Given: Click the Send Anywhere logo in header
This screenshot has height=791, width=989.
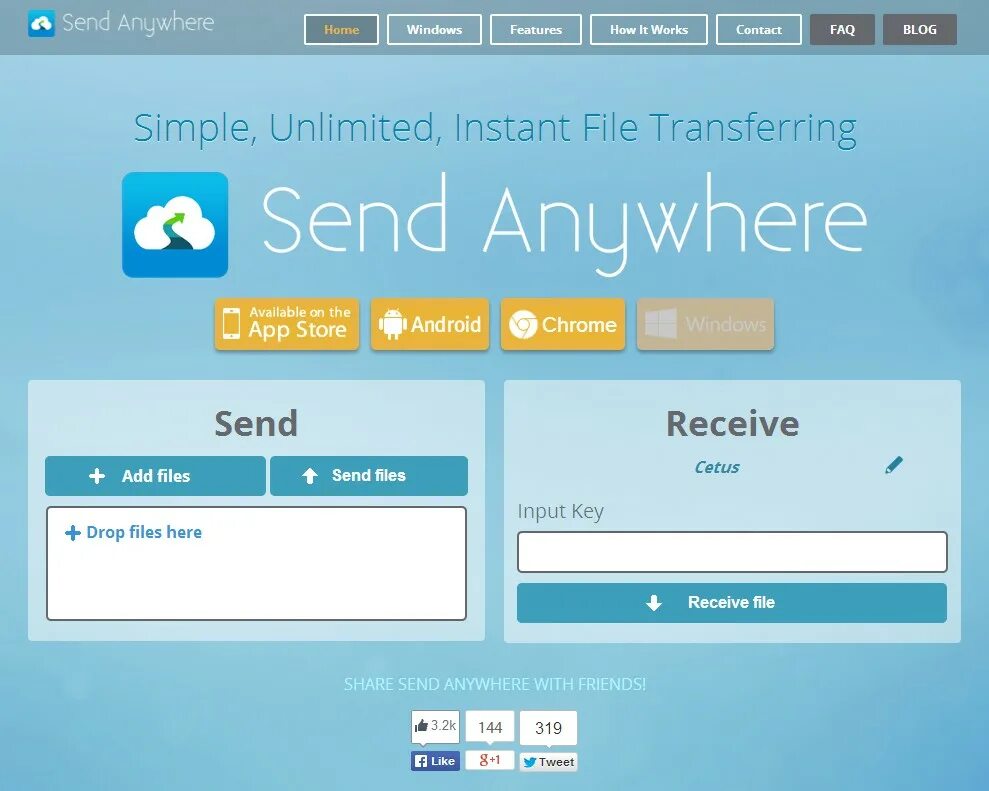Looking at the screenshot, I should 121,23.
